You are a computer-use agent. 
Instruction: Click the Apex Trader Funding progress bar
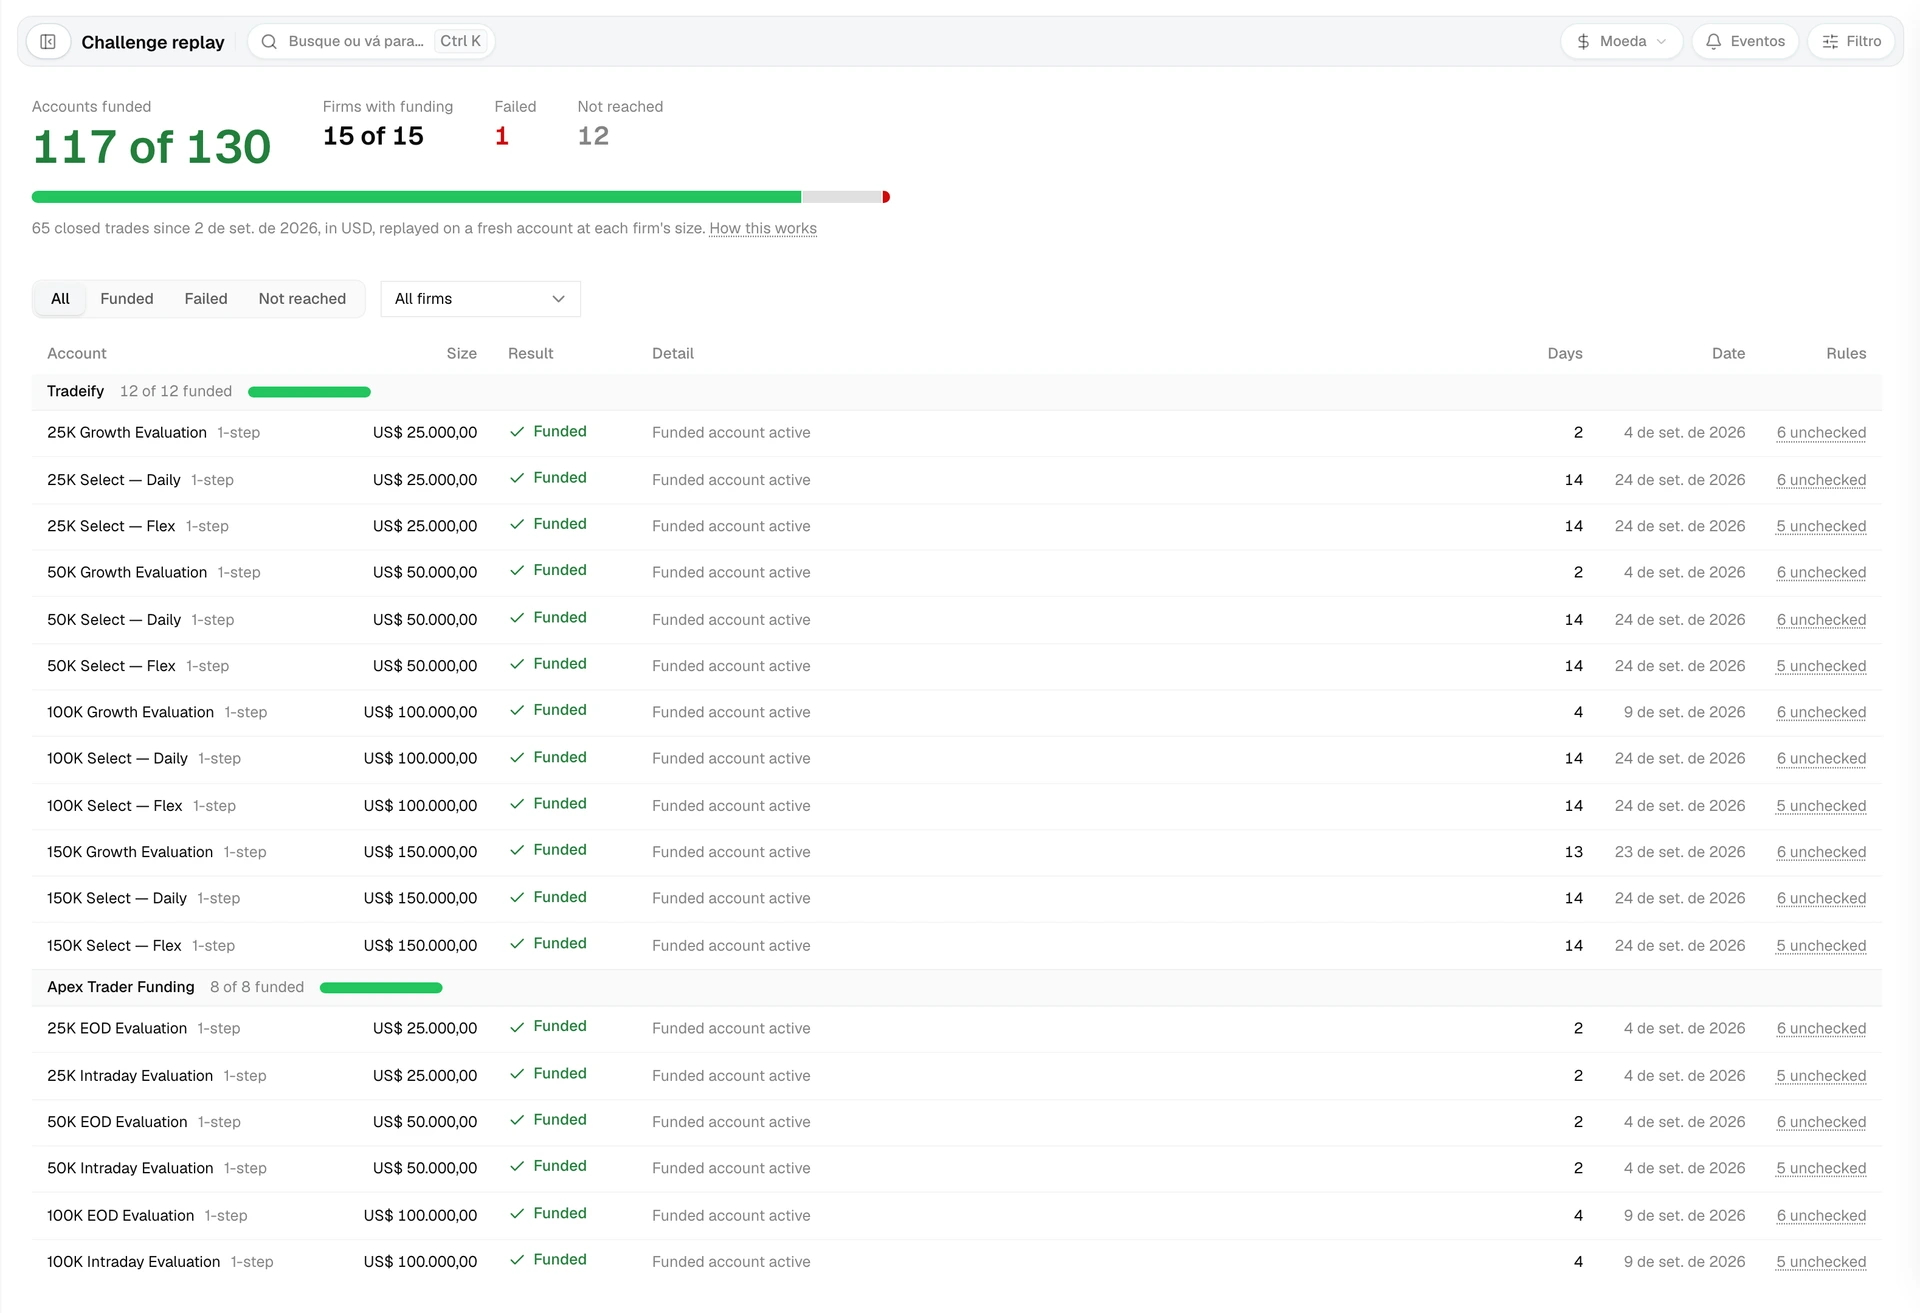coord(381,988)
